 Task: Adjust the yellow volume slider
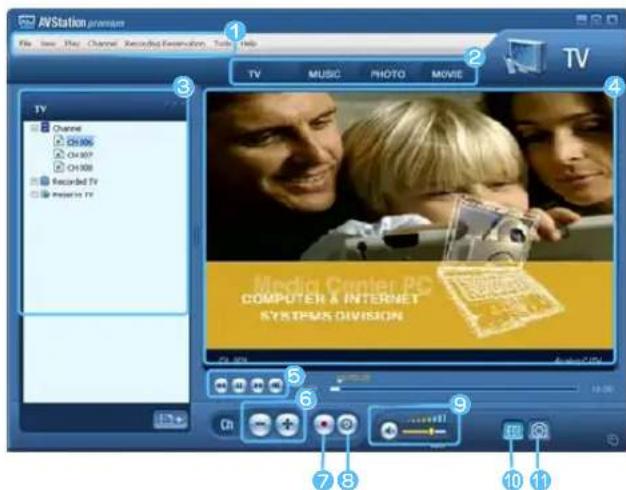pyautogui.click(x=424, y=432)
